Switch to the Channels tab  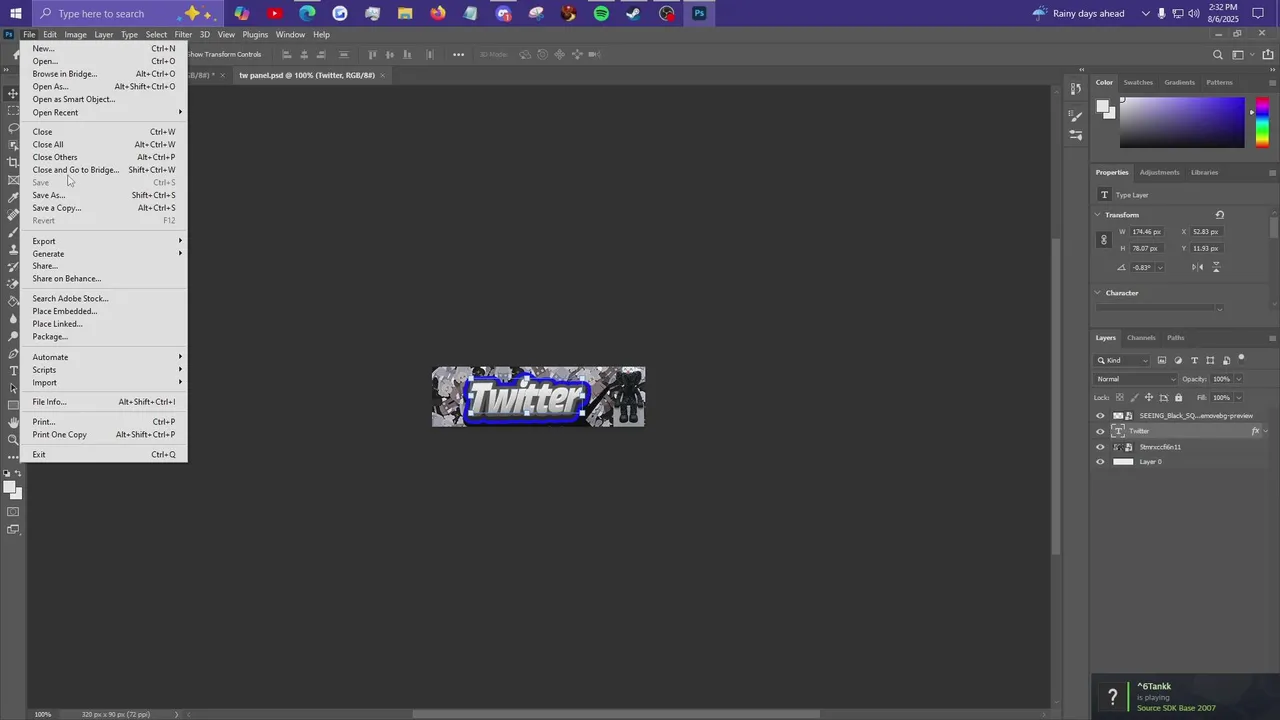coord(1141,337)
